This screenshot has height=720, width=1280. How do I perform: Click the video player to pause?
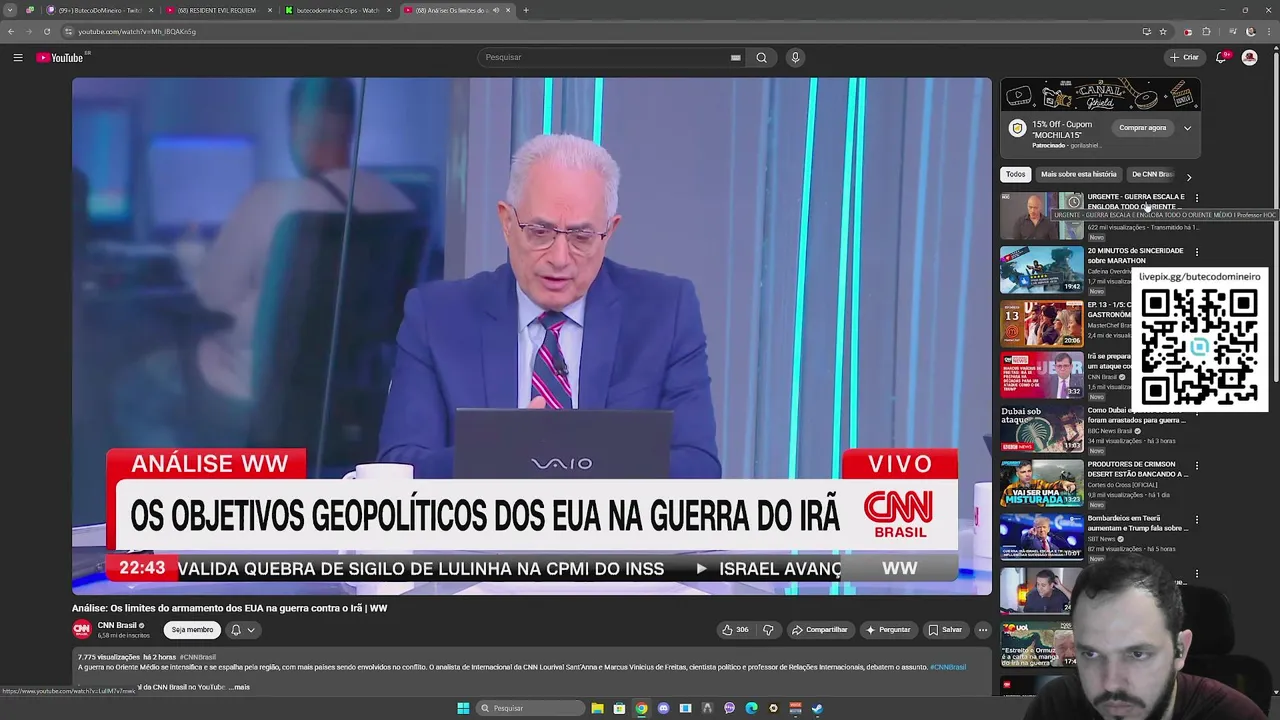click(x=532, y=336)
